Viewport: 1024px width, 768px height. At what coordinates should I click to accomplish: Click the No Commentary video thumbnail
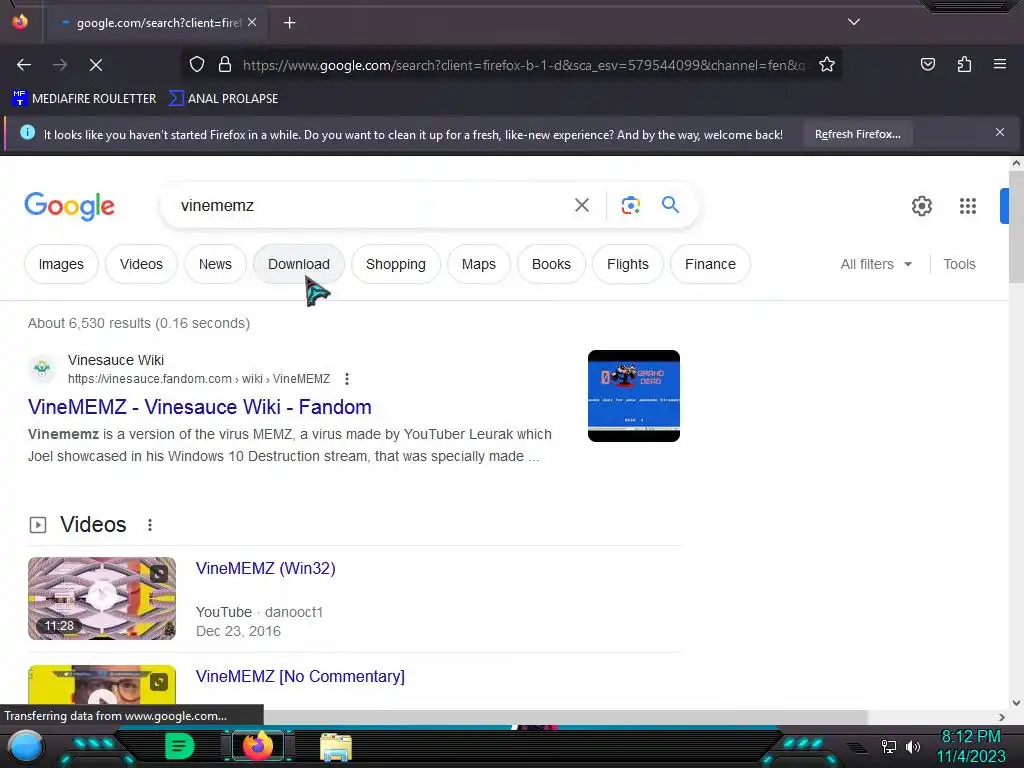click(102, 687)
